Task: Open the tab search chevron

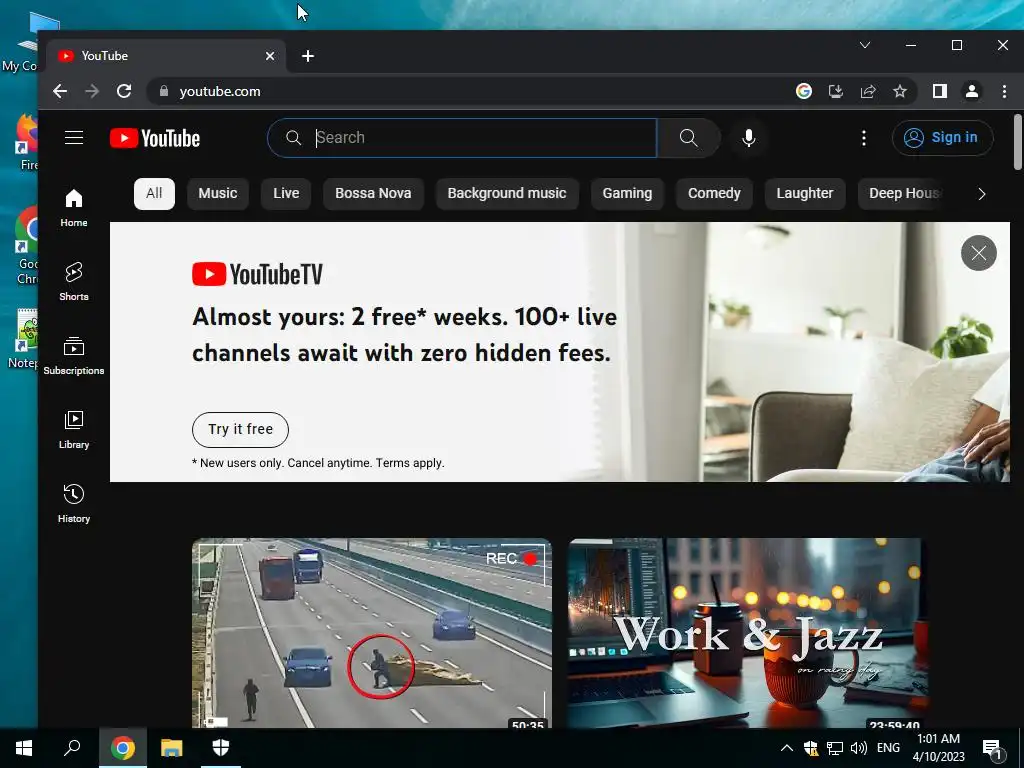Action: tap(865, 45)
